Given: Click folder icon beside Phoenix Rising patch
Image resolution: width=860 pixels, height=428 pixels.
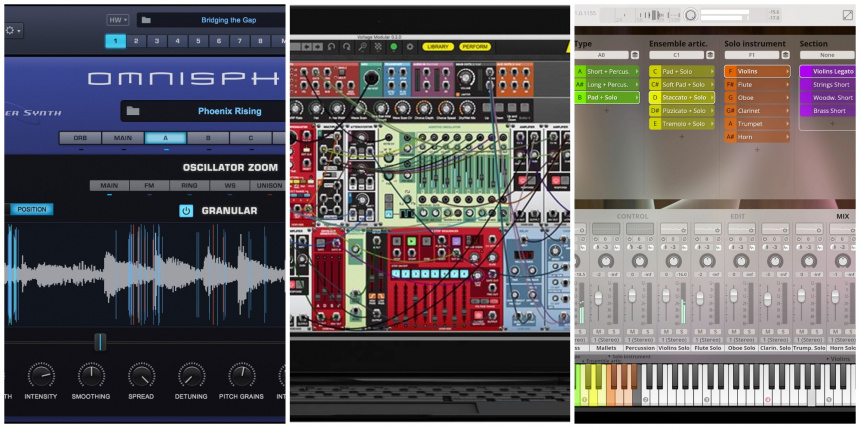Looking at the screenshot, I should click(x=133, y=111).
